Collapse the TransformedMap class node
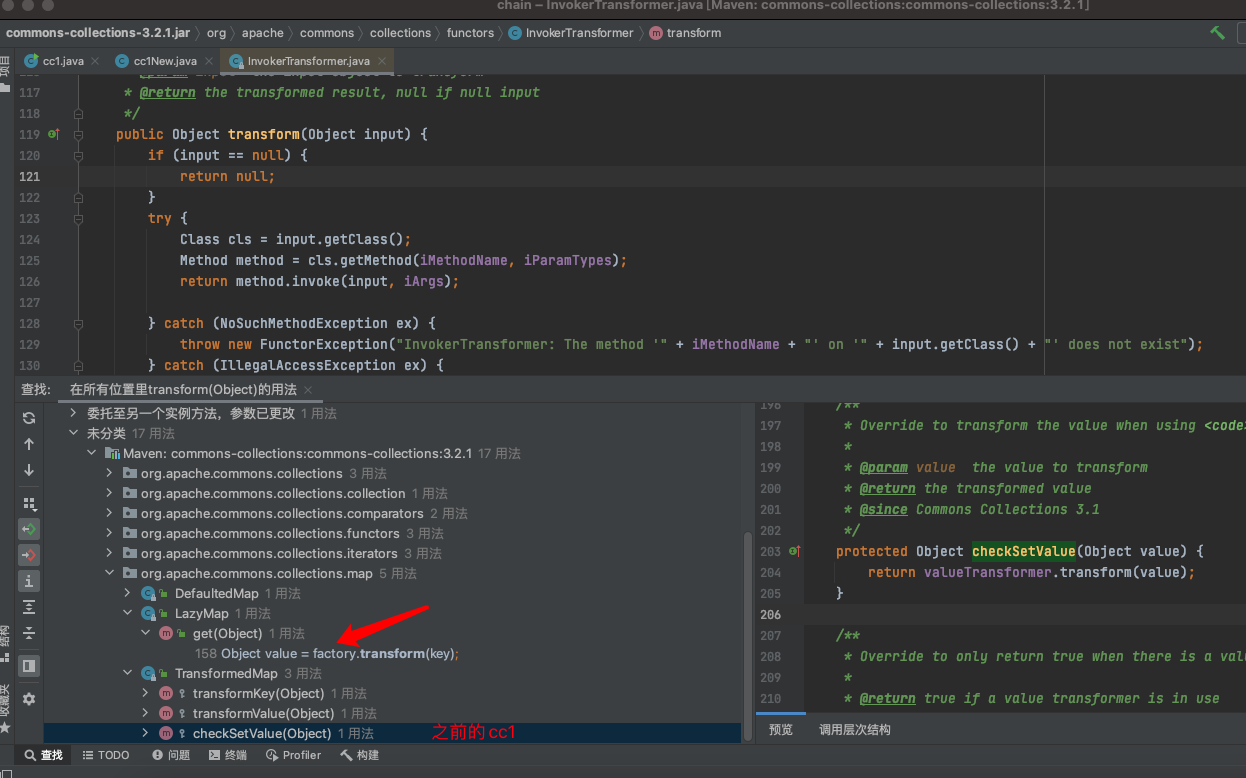 [x=127, y=673]
